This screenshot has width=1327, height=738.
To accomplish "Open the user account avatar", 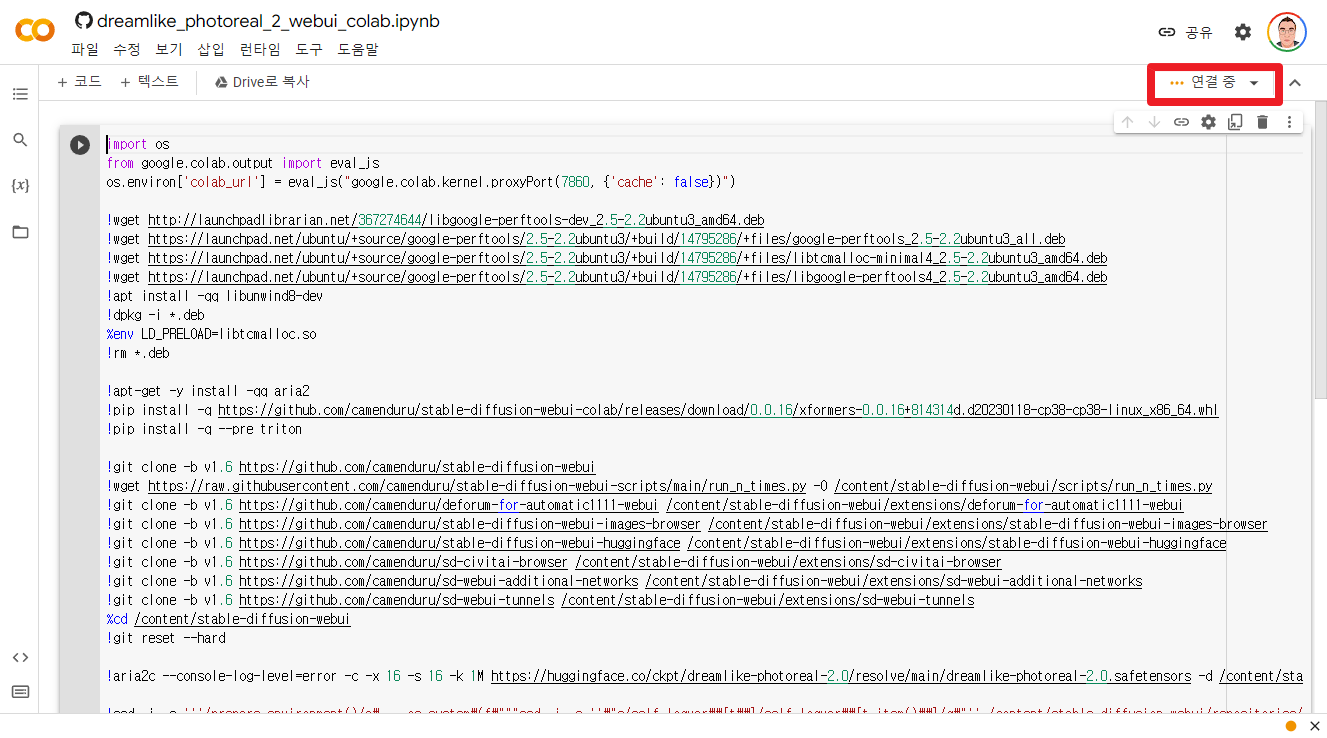I will coord(1287,32).
